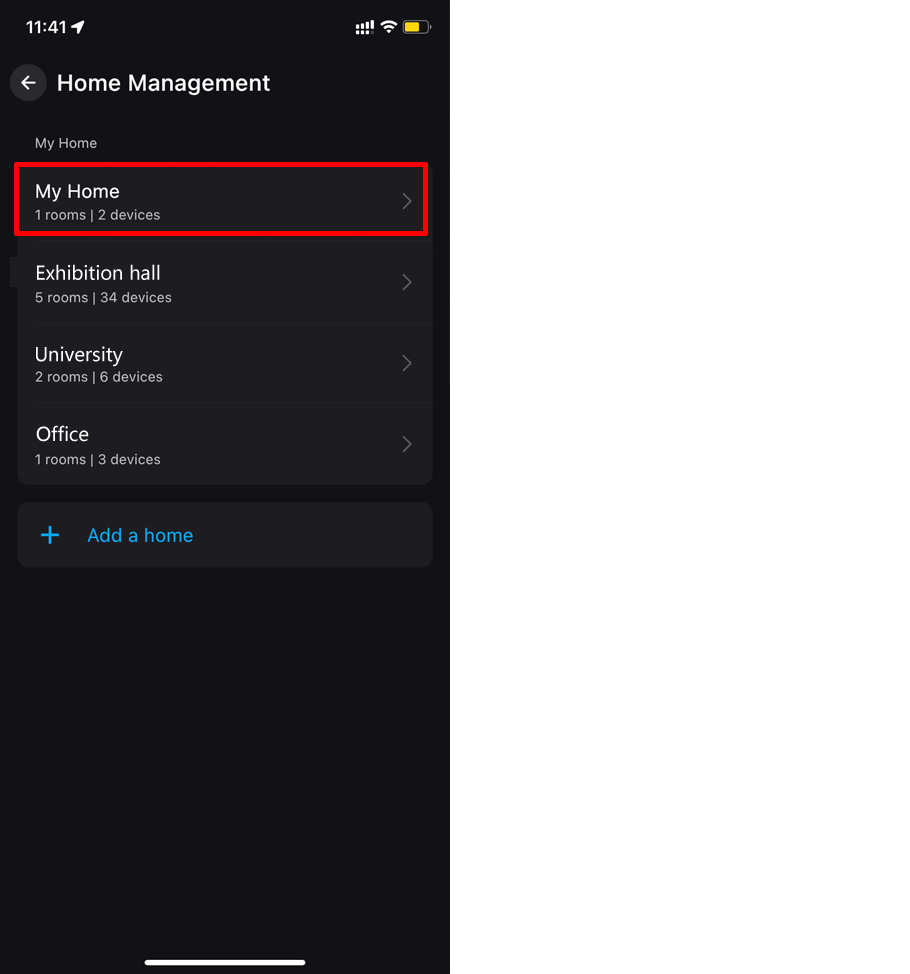Click the Home Management page title
910x974 pixels.
pyautogui.click(x=163, y=83)
